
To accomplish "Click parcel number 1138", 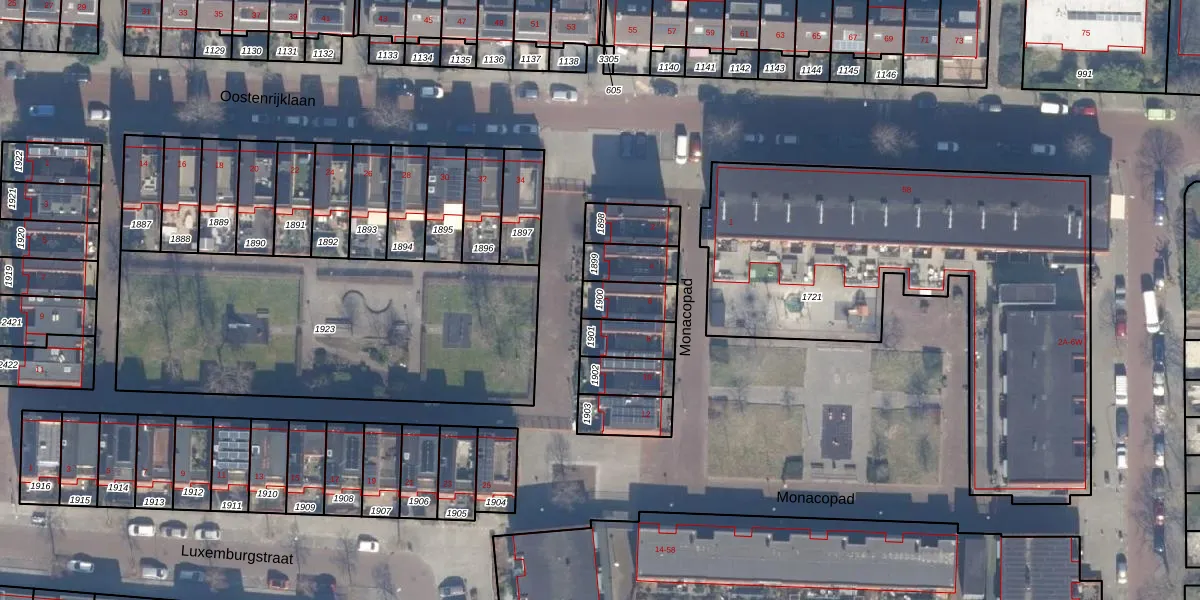I will [568, 62].
